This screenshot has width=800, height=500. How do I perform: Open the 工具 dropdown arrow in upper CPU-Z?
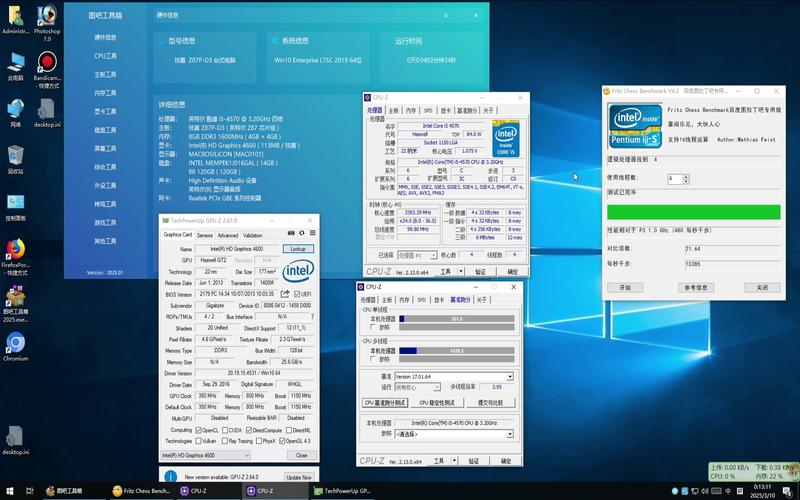coord(461,271)
